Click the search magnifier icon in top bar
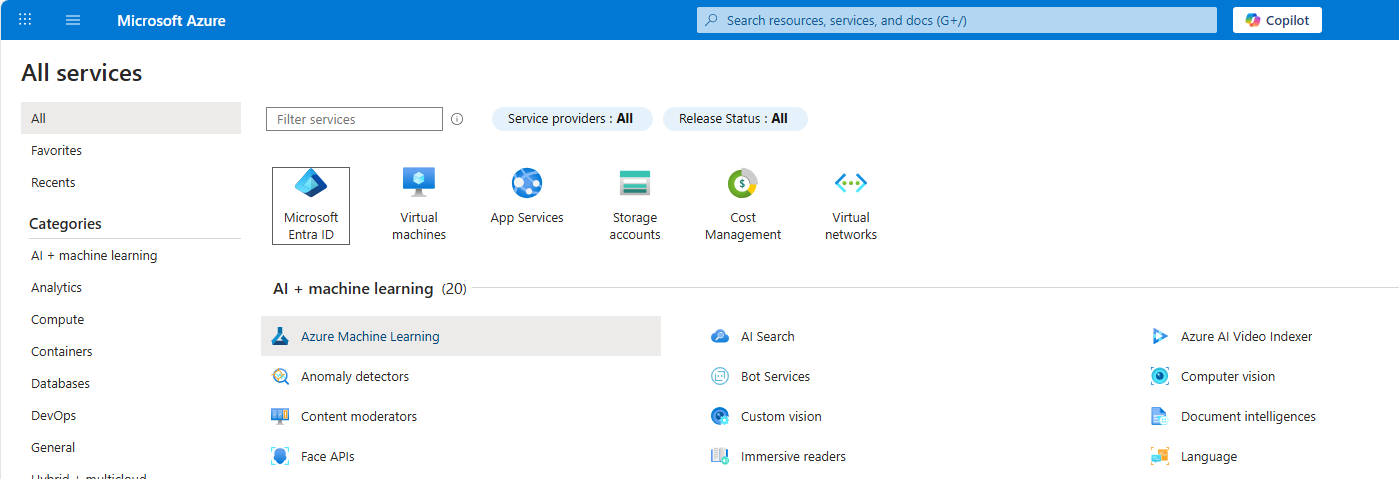Image resolution: width=1399 pixels, height=479 pixels. coord(711,20)
